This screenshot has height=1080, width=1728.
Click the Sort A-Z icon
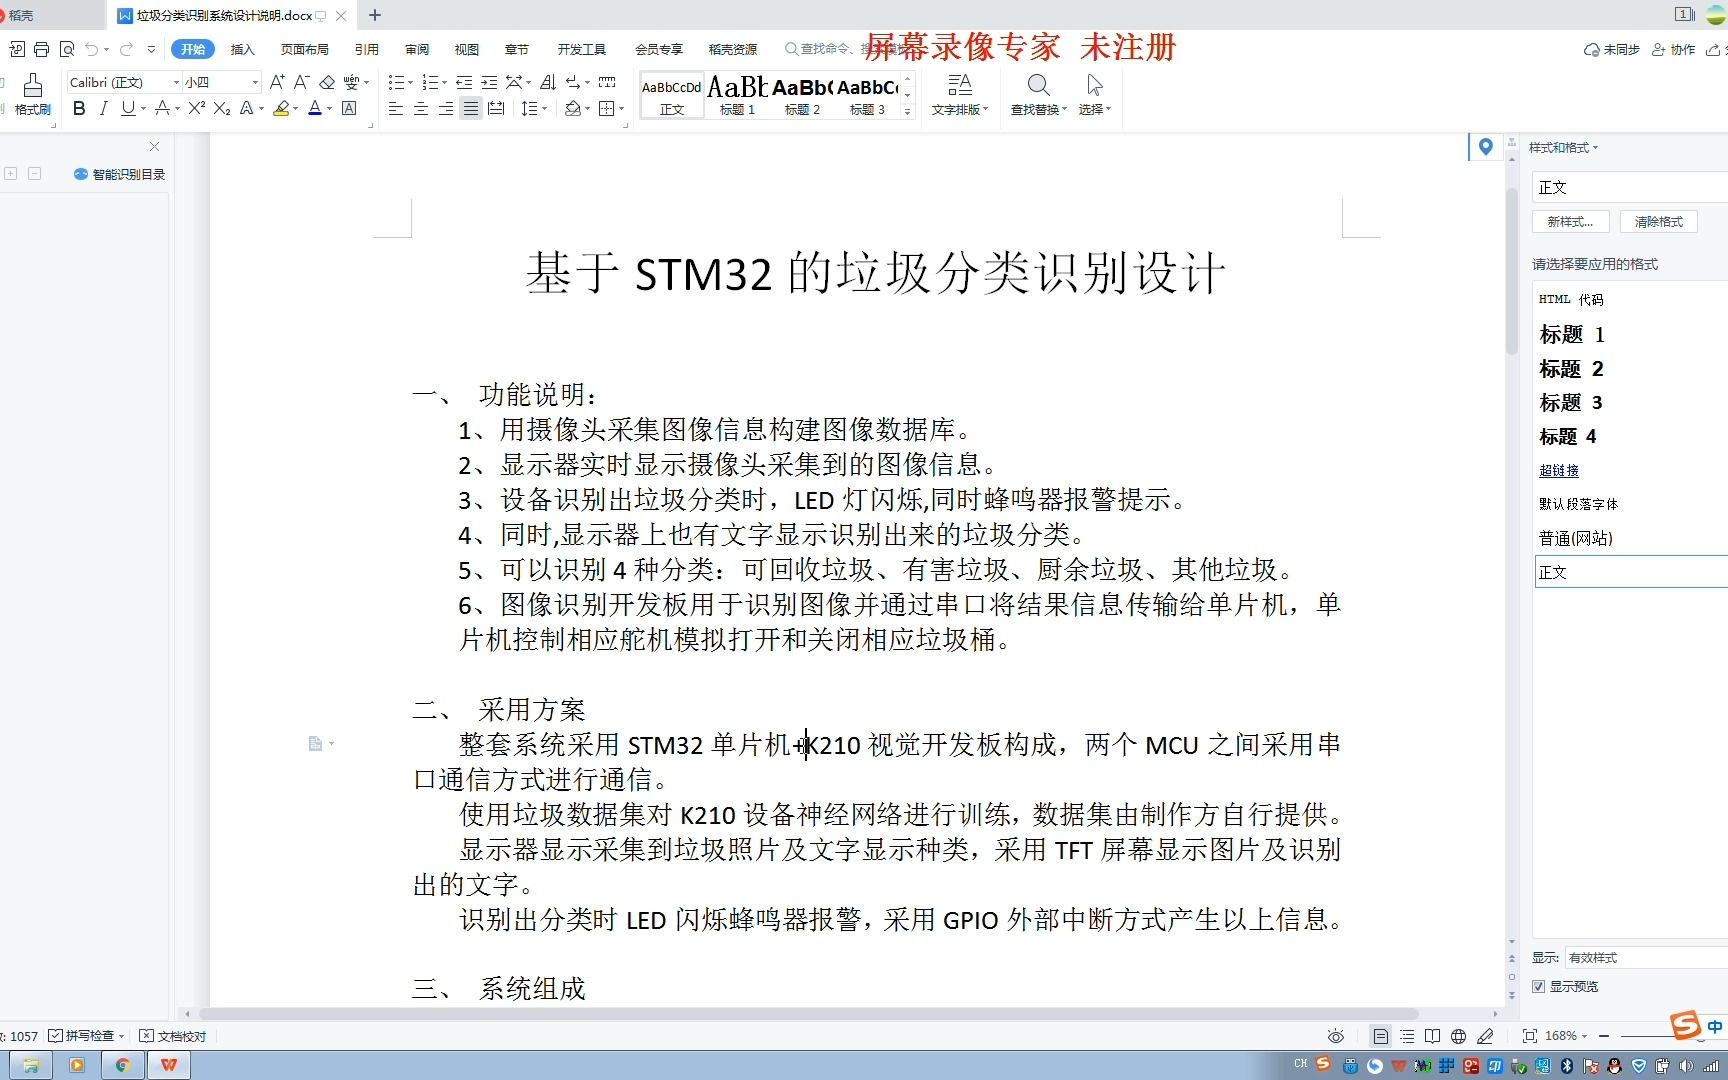click(x=547, y=82)
